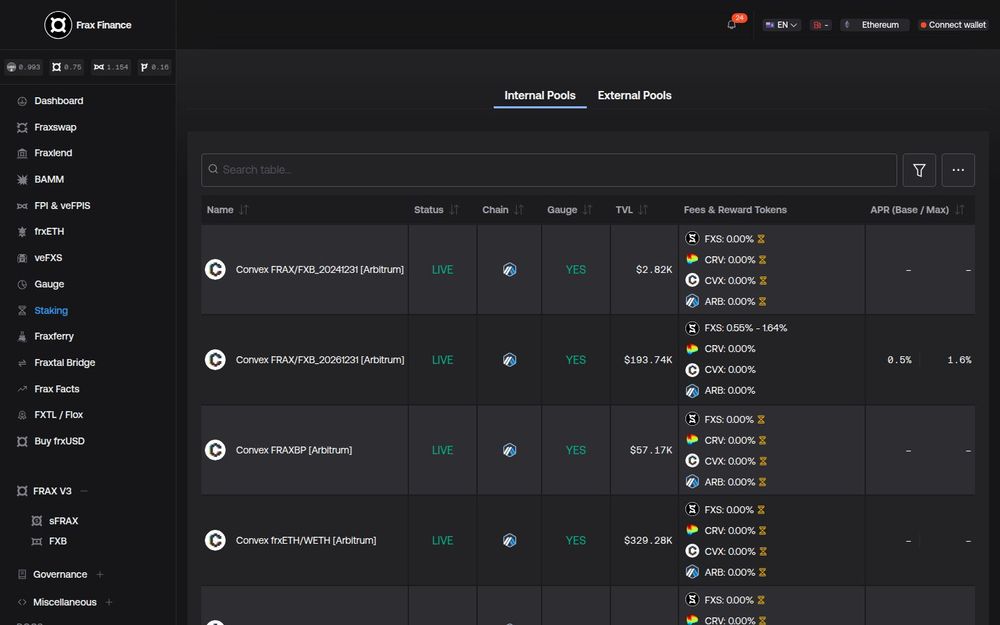
Task: Click the 1.154 FPI price chip
Action: pyautogui.click(x=111, y=67)
